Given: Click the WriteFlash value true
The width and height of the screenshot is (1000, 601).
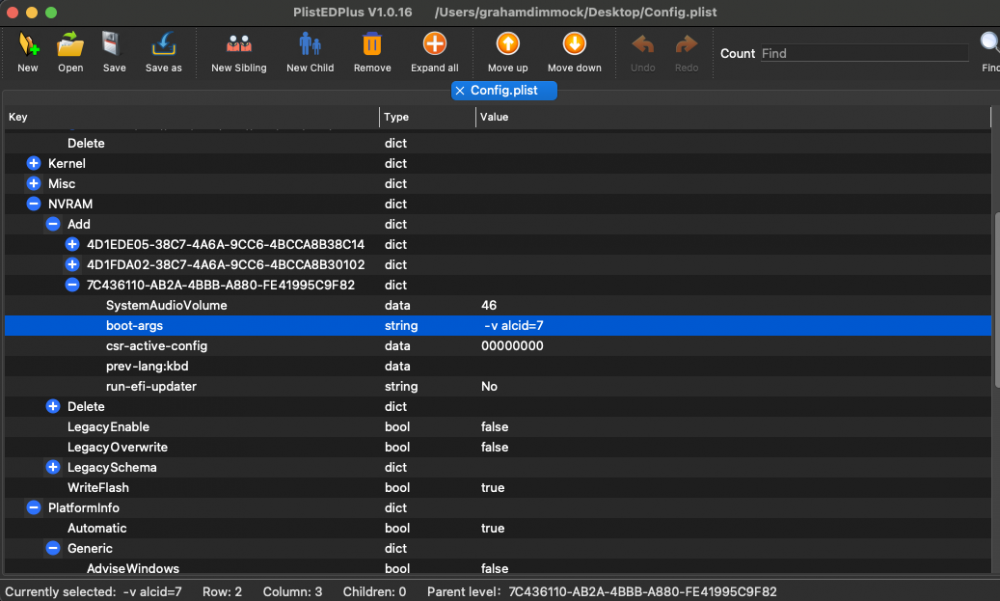Looking at the screenshot, I should [x=492, y=487].
